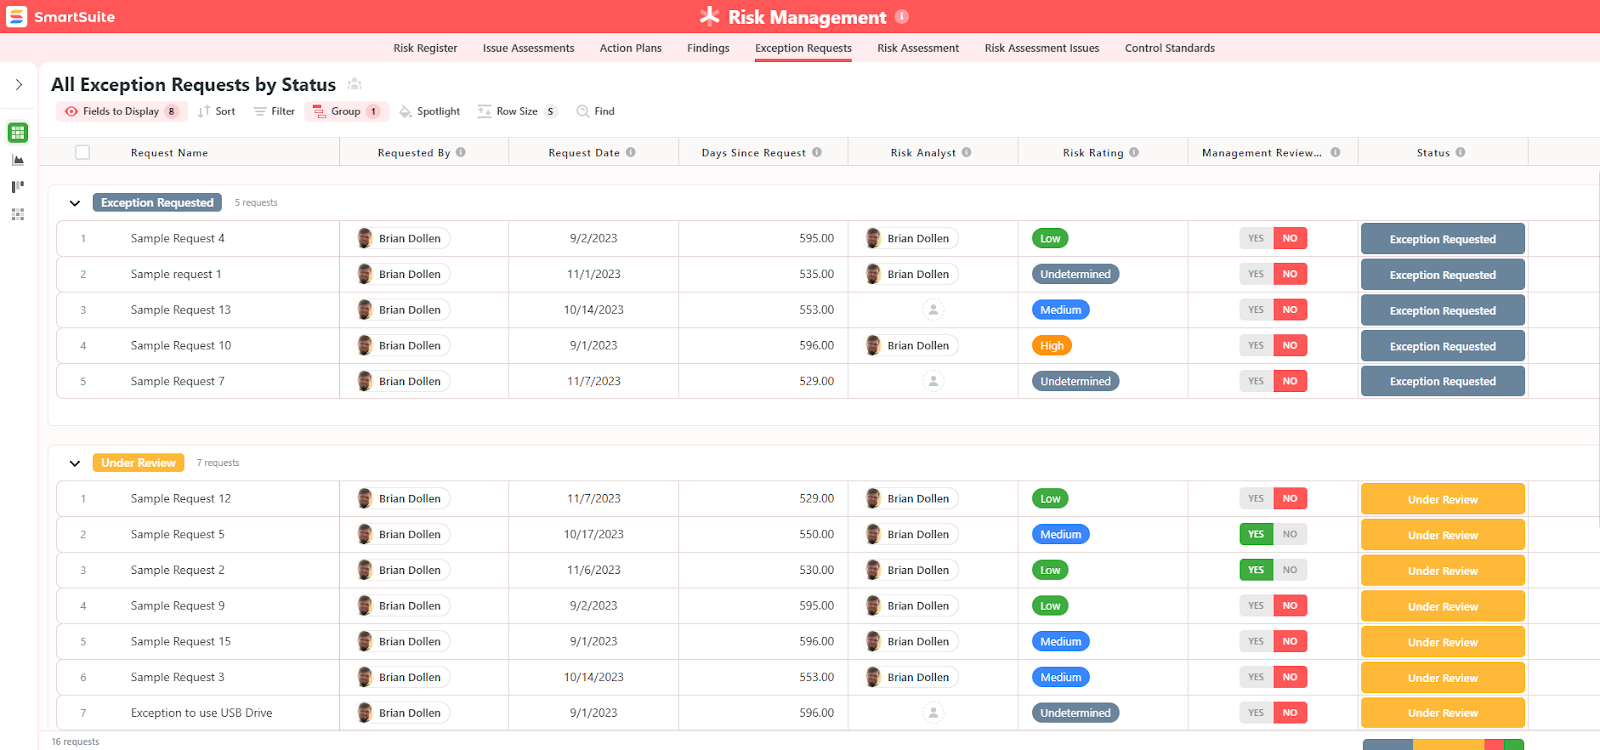This screenshot has width=1600, height=750.
Task: Open Spotlight from the toolbar
Action: [x=429, y=112]
